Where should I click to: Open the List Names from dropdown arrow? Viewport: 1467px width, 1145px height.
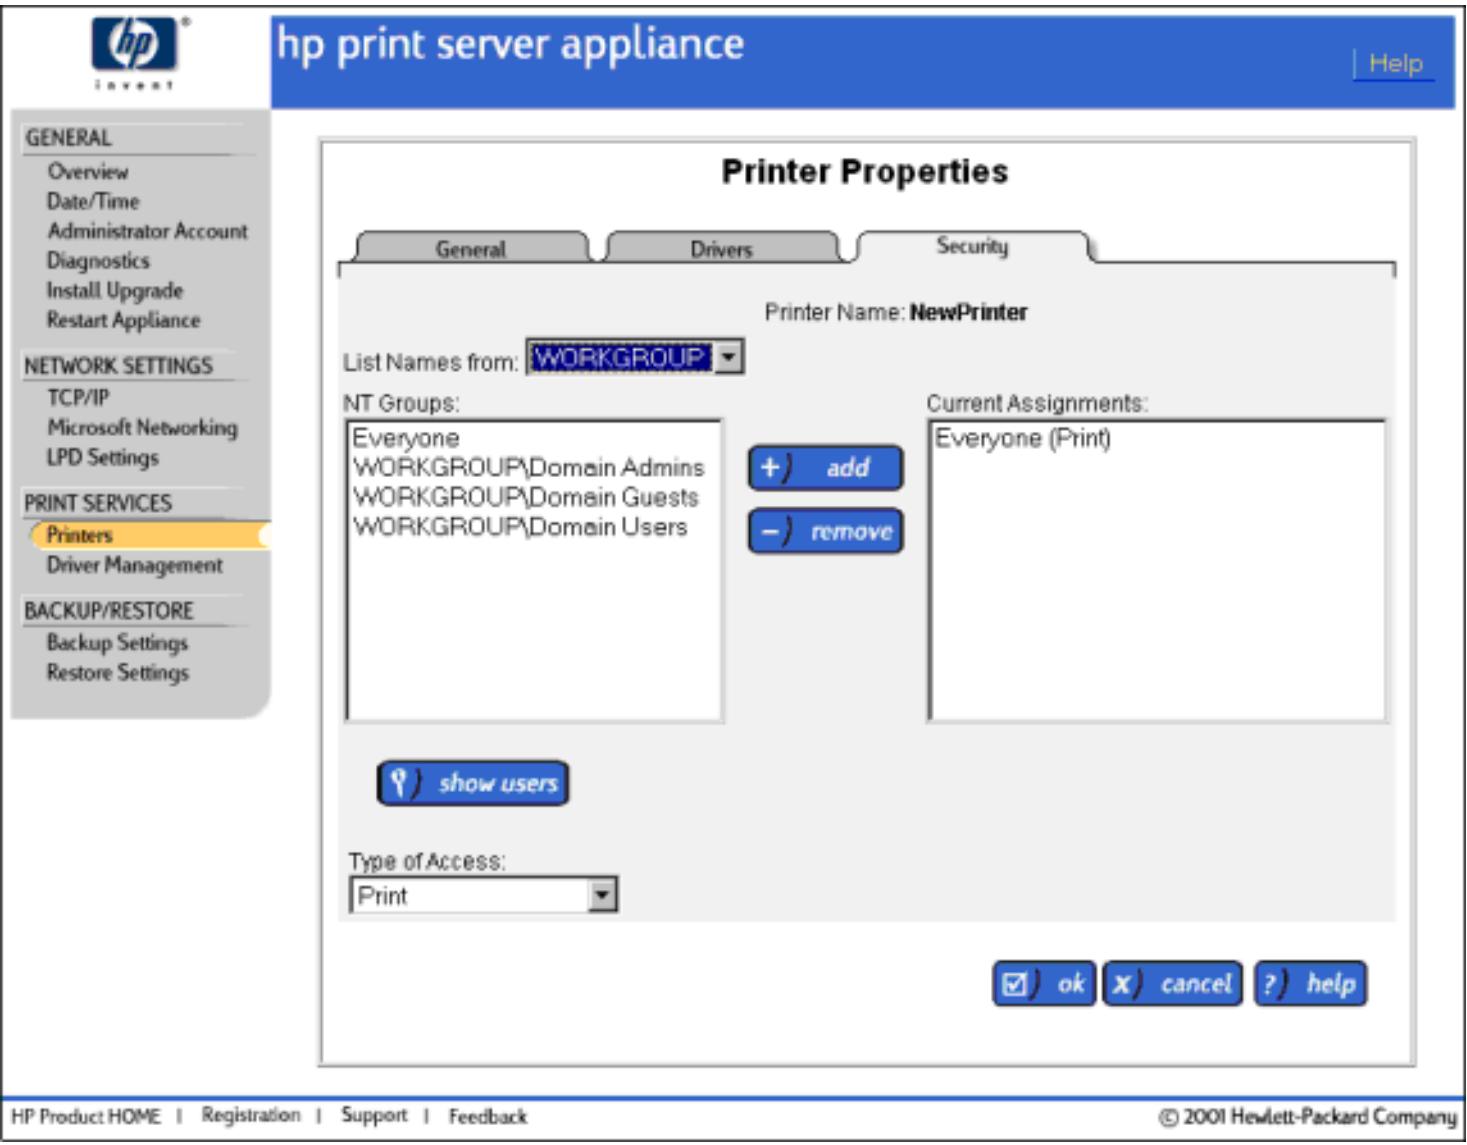(x=730, y=357)
